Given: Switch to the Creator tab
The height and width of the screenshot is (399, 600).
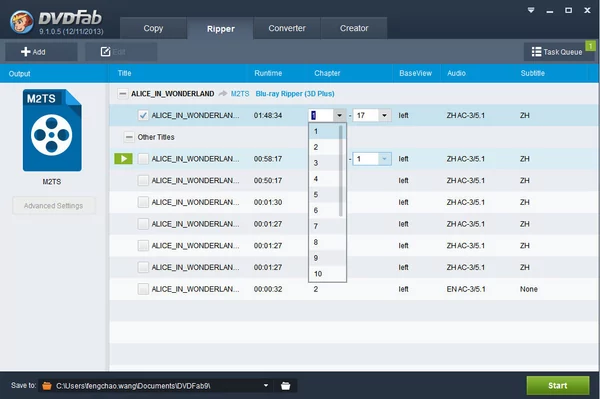Looking at the screenshot, I should (354, 28).
